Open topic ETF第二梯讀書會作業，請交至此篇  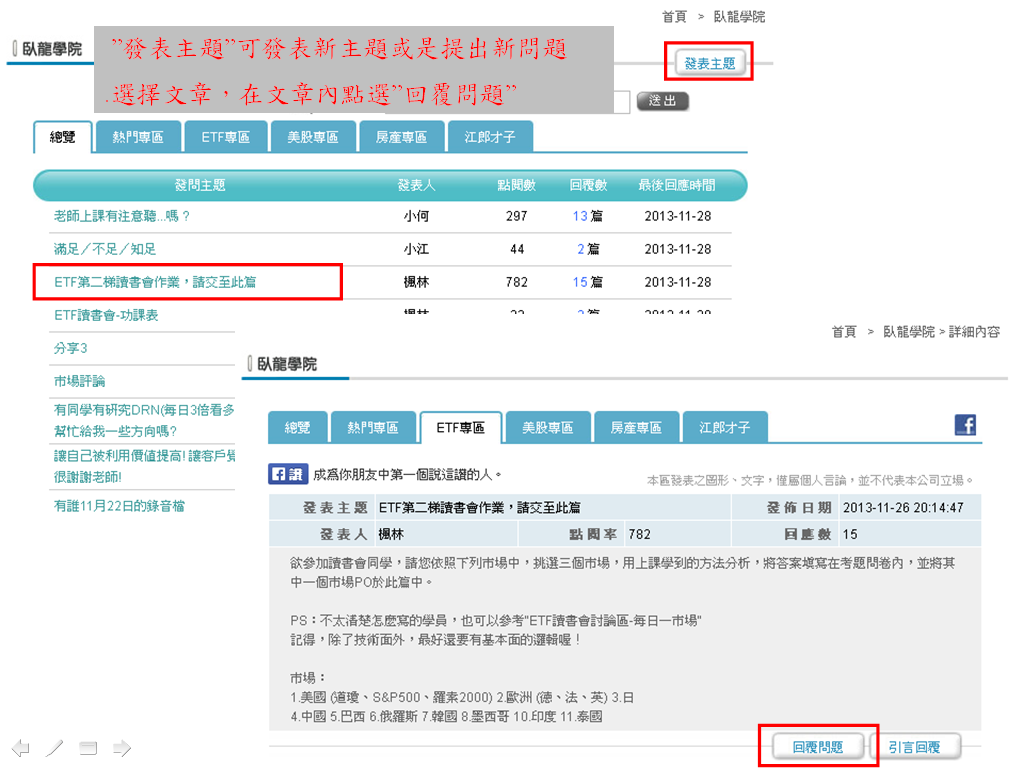point(155,282)
